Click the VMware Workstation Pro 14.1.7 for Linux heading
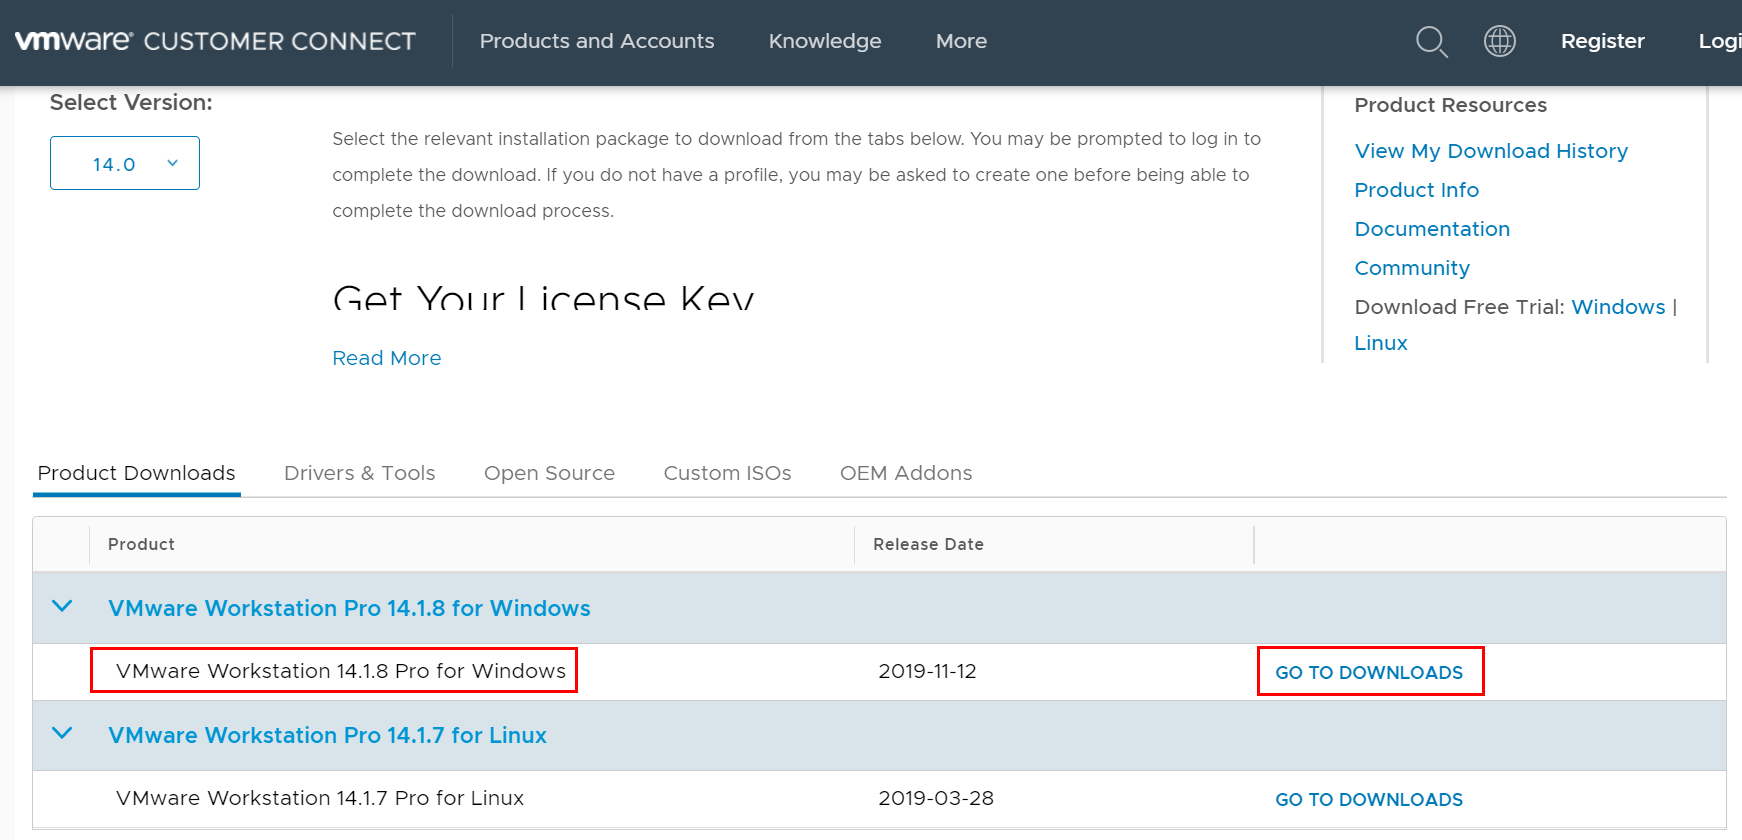The image size is (1742, 840). [327, 735]
